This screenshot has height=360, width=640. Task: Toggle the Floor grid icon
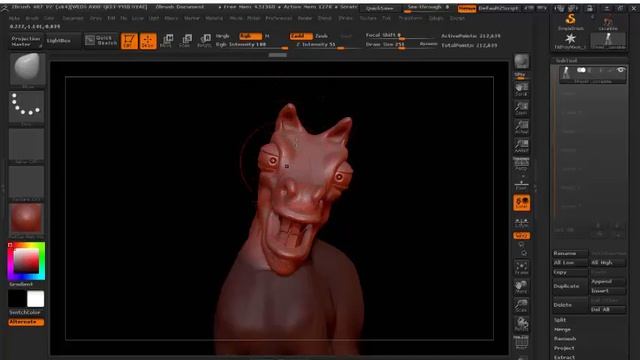click(x=522, y=184)
